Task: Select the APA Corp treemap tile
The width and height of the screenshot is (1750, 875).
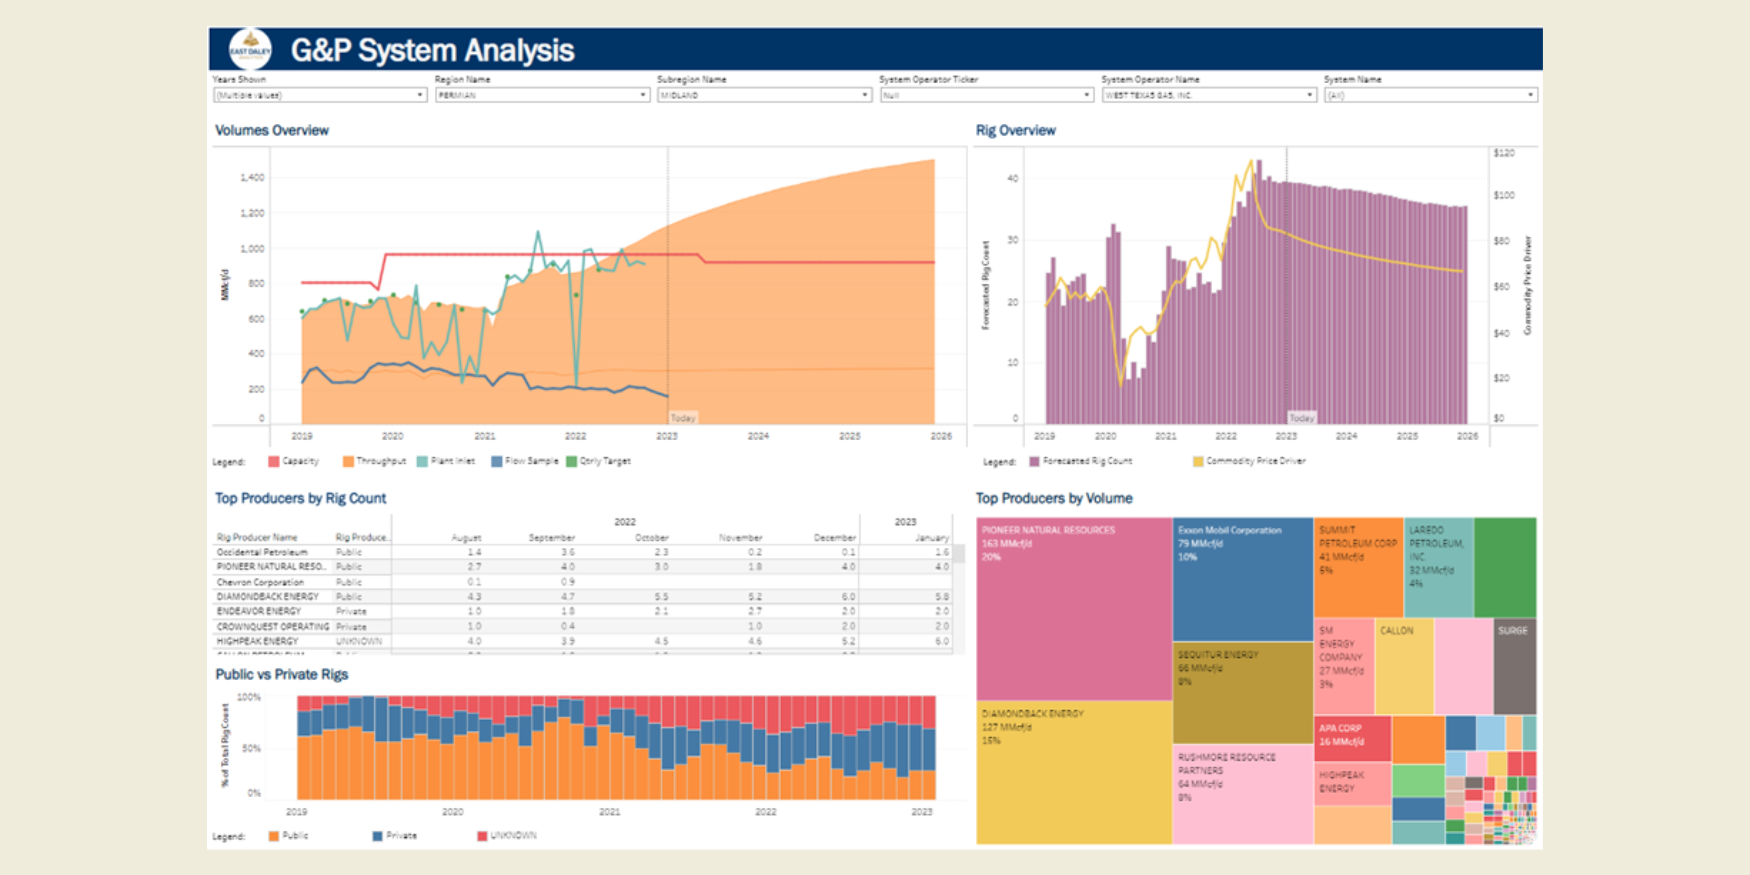Action: click(1352, 738)
